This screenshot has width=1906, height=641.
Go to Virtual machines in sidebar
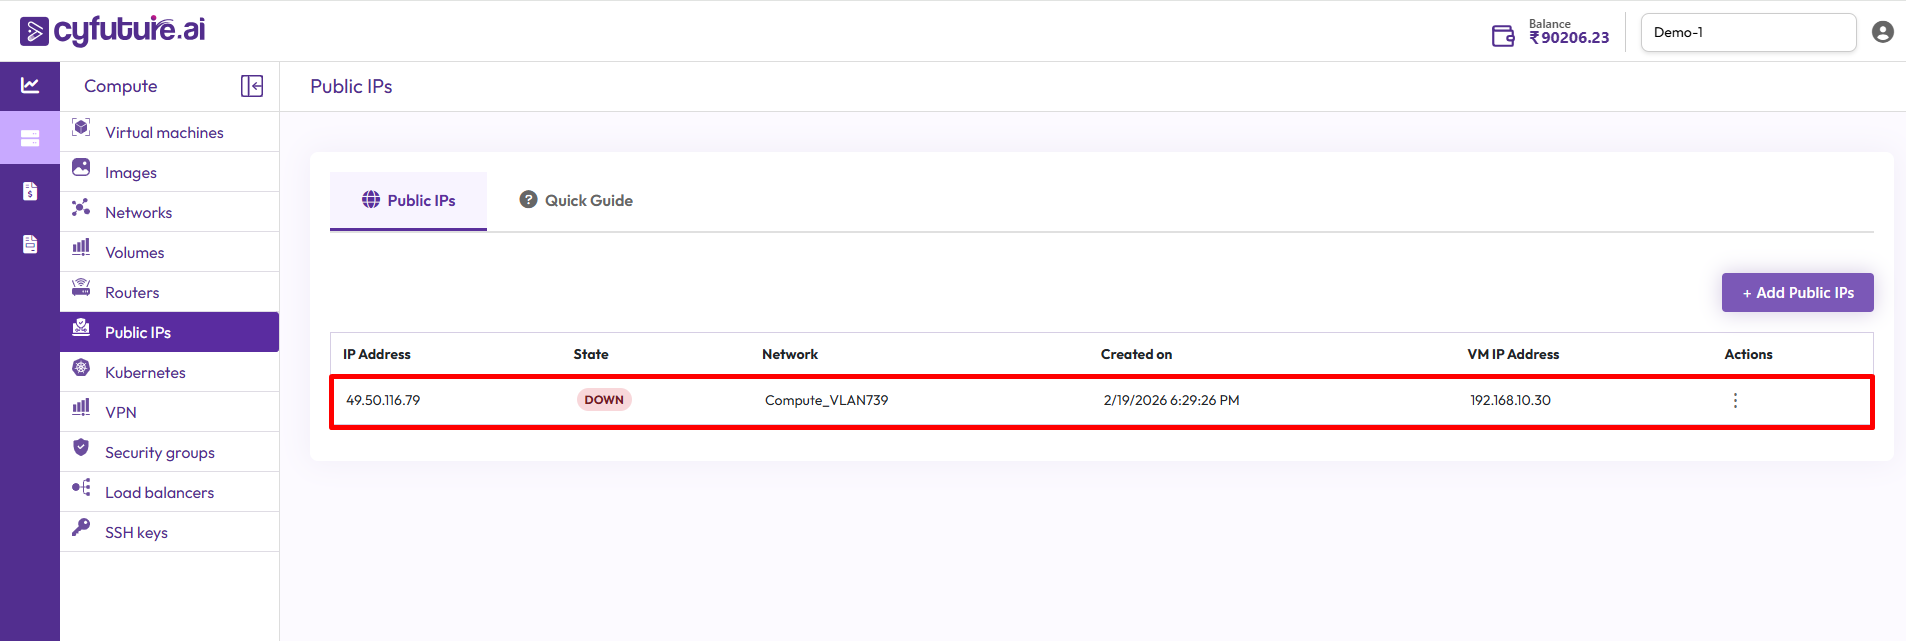click(x=164, y=132)
